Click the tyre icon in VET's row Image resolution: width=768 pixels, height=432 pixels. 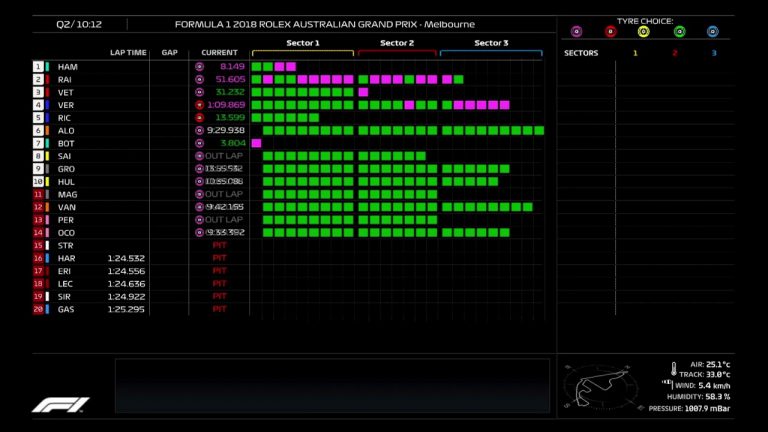[199, 92]
